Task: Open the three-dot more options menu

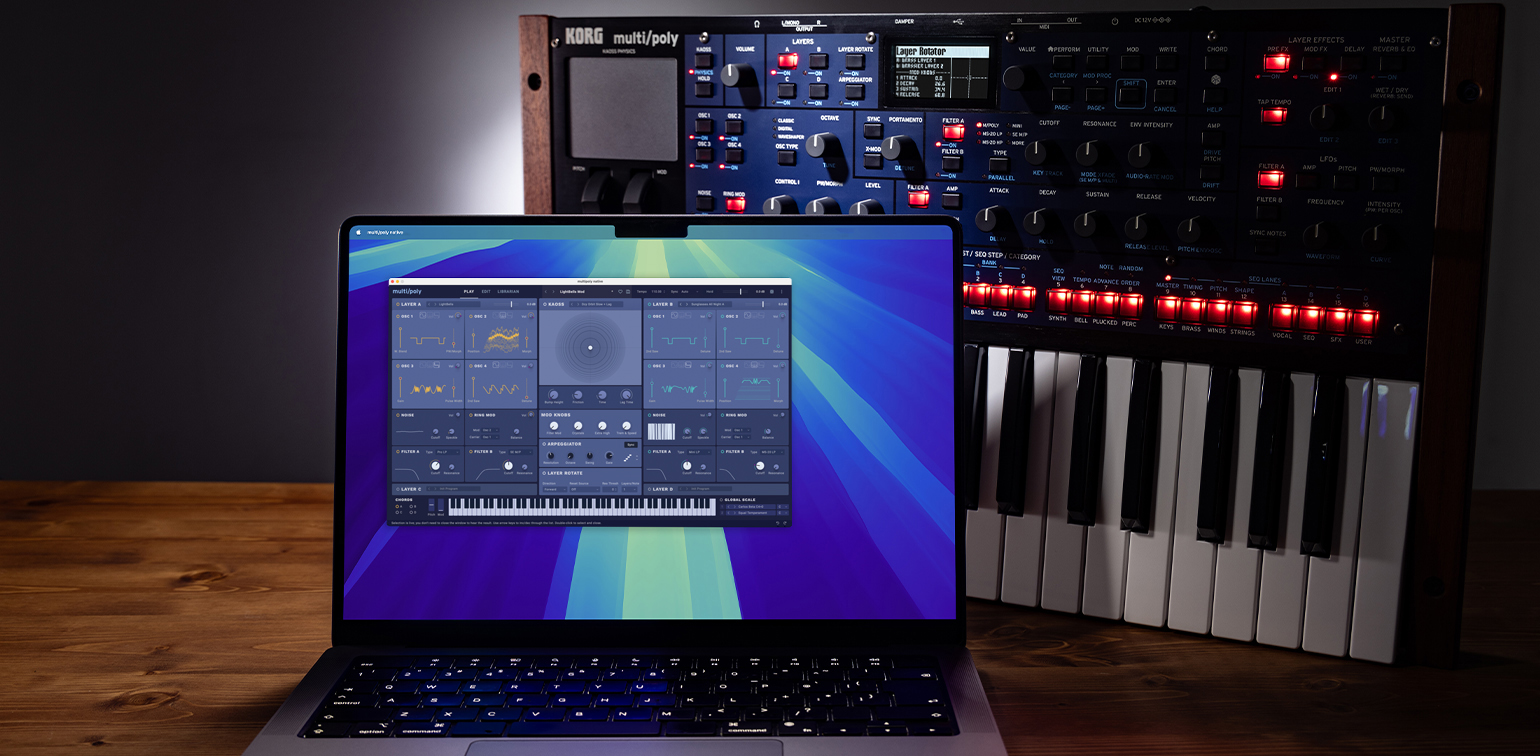Action: coord(782,292)
